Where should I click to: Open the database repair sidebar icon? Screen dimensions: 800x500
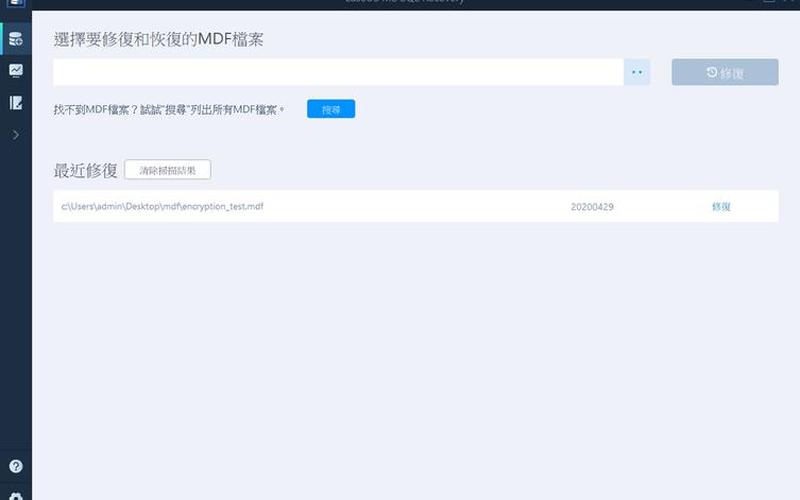tap(16, 39)
